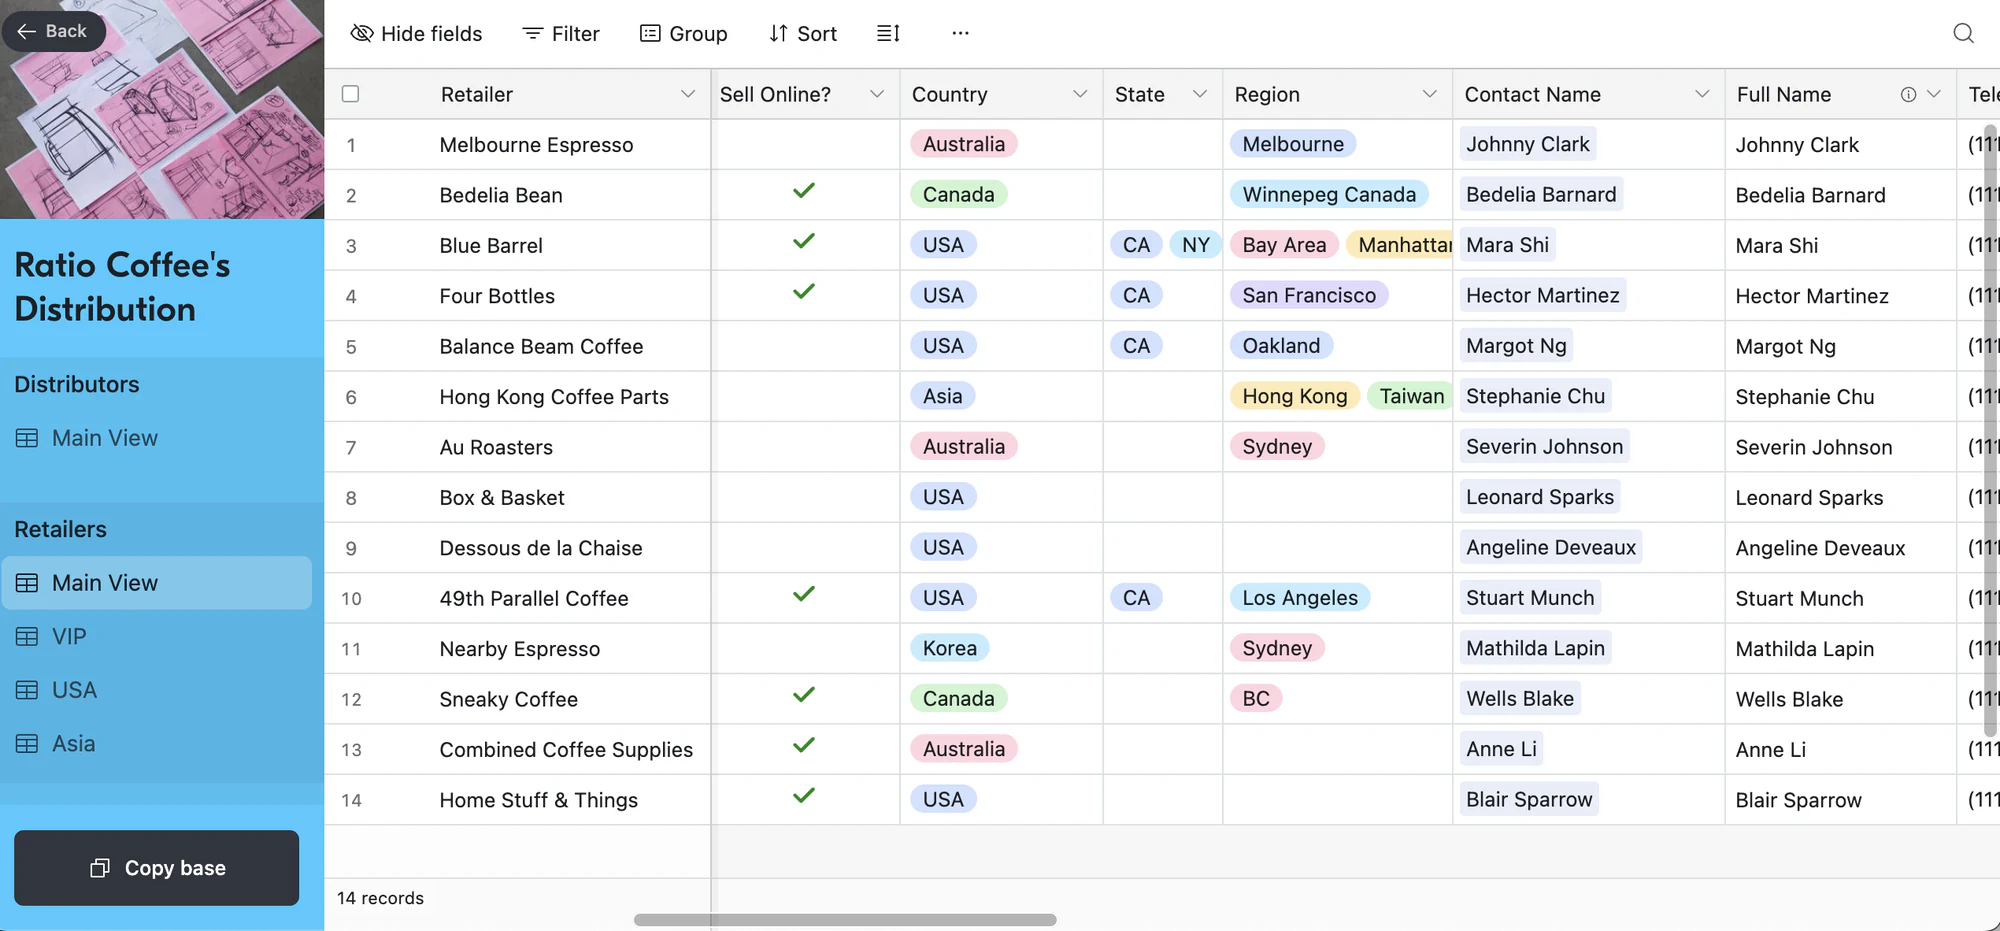Click the Stephanie Chu contact name chip
This screenshot has height=931, width=2000.
tap(1535, 396)
